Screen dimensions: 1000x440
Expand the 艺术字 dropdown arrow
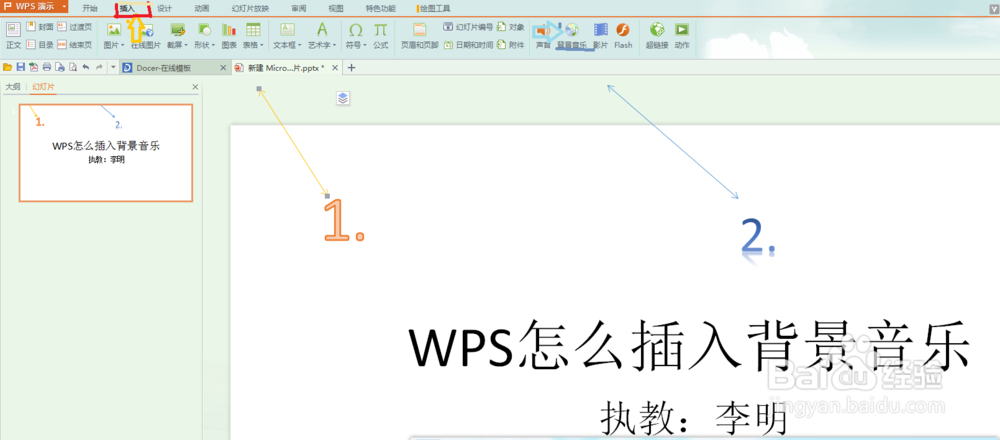[335, 46]
